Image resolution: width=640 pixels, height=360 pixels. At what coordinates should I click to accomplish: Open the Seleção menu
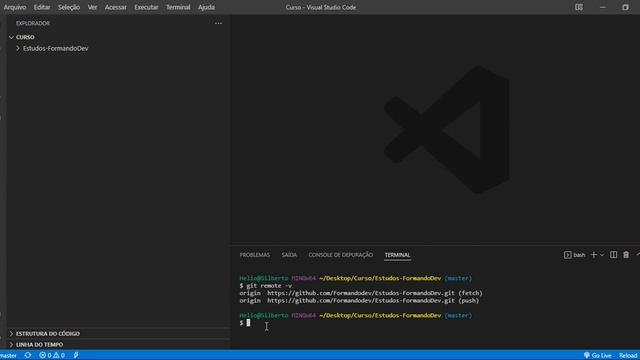[x=69, y=7]
